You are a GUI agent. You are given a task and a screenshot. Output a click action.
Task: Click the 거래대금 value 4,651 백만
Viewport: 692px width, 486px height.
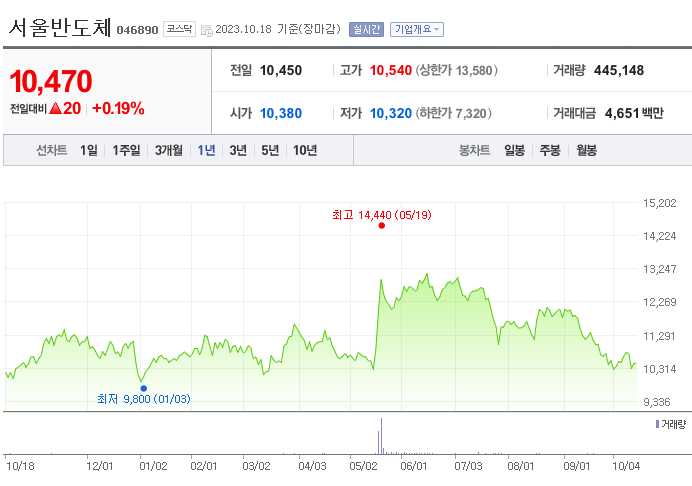[634, 113]
